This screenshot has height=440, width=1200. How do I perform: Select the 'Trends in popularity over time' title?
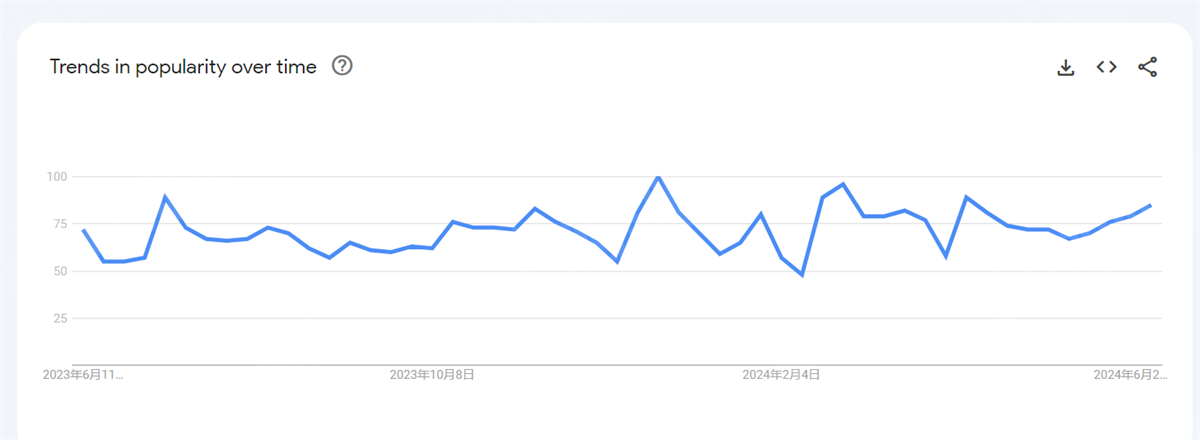point(183,67)
